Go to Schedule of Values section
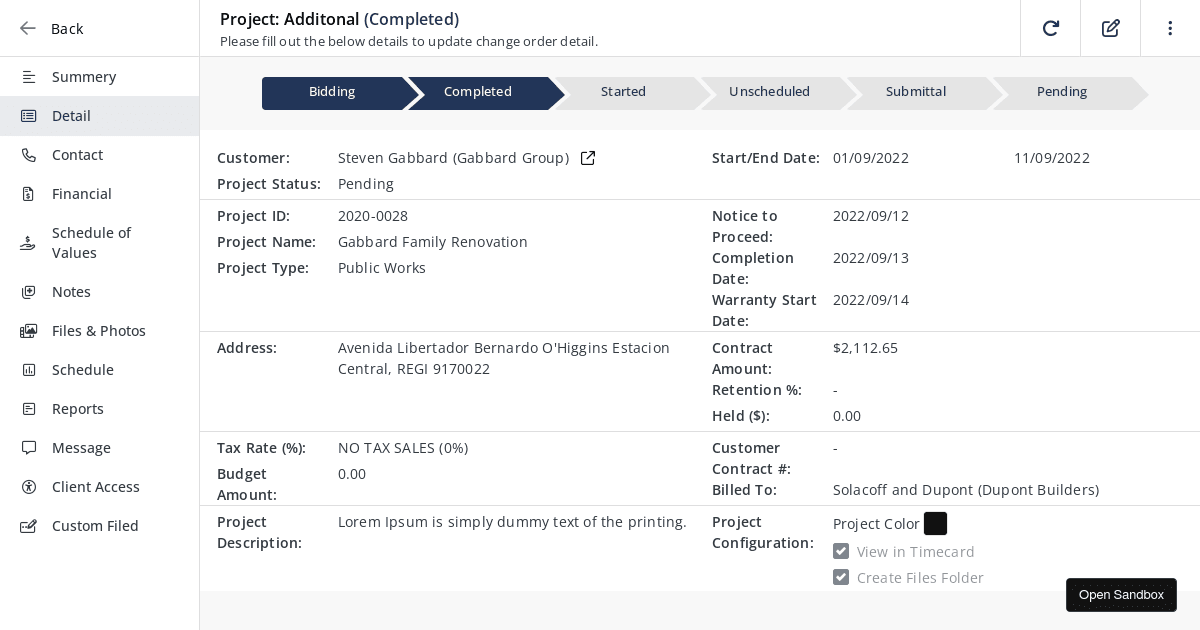The height and width of the screenshot is (630, 1200). click(91, 243)
